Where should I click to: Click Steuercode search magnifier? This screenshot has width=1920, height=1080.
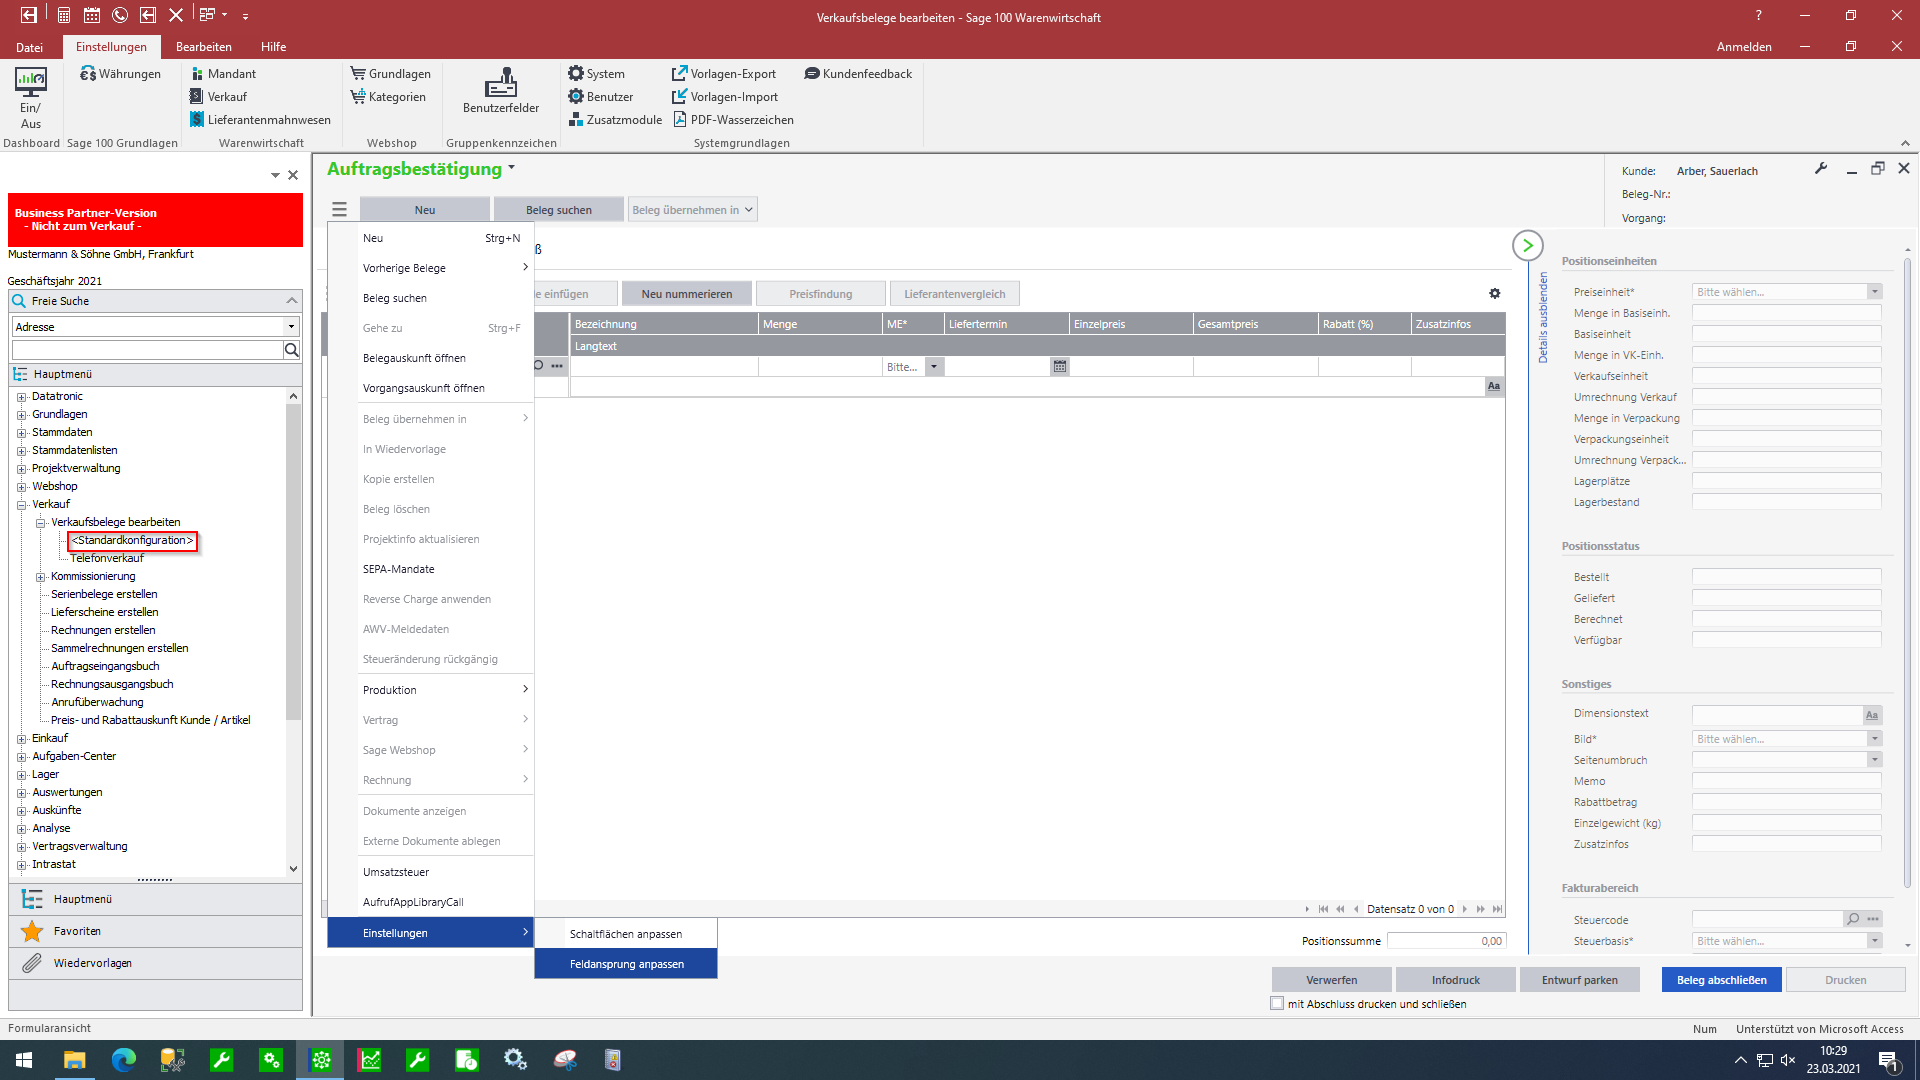[1853, 919]
